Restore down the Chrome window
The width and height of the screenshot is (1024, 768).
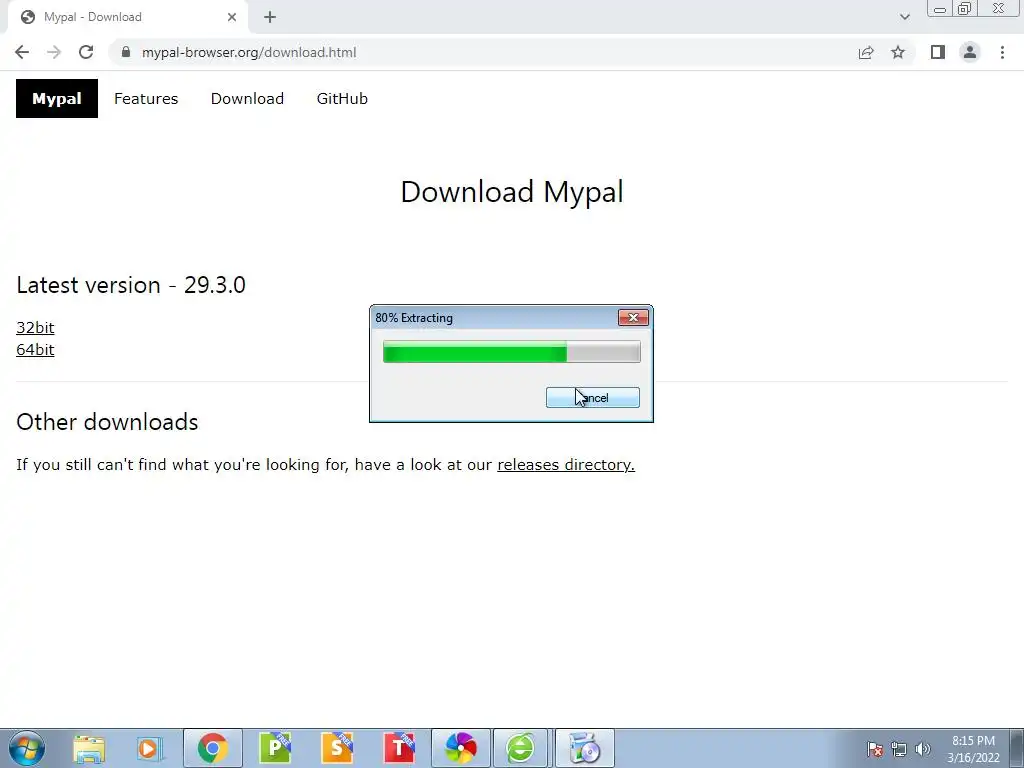click(x=965, y=9)
